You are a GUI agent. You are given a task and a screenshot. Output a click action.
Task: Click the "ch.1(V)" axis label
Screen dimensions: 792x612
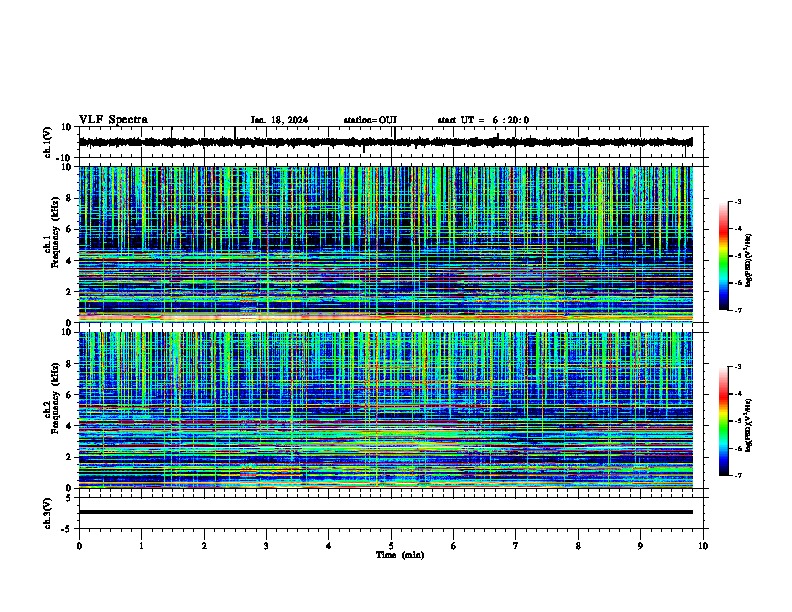coord(48,142)
